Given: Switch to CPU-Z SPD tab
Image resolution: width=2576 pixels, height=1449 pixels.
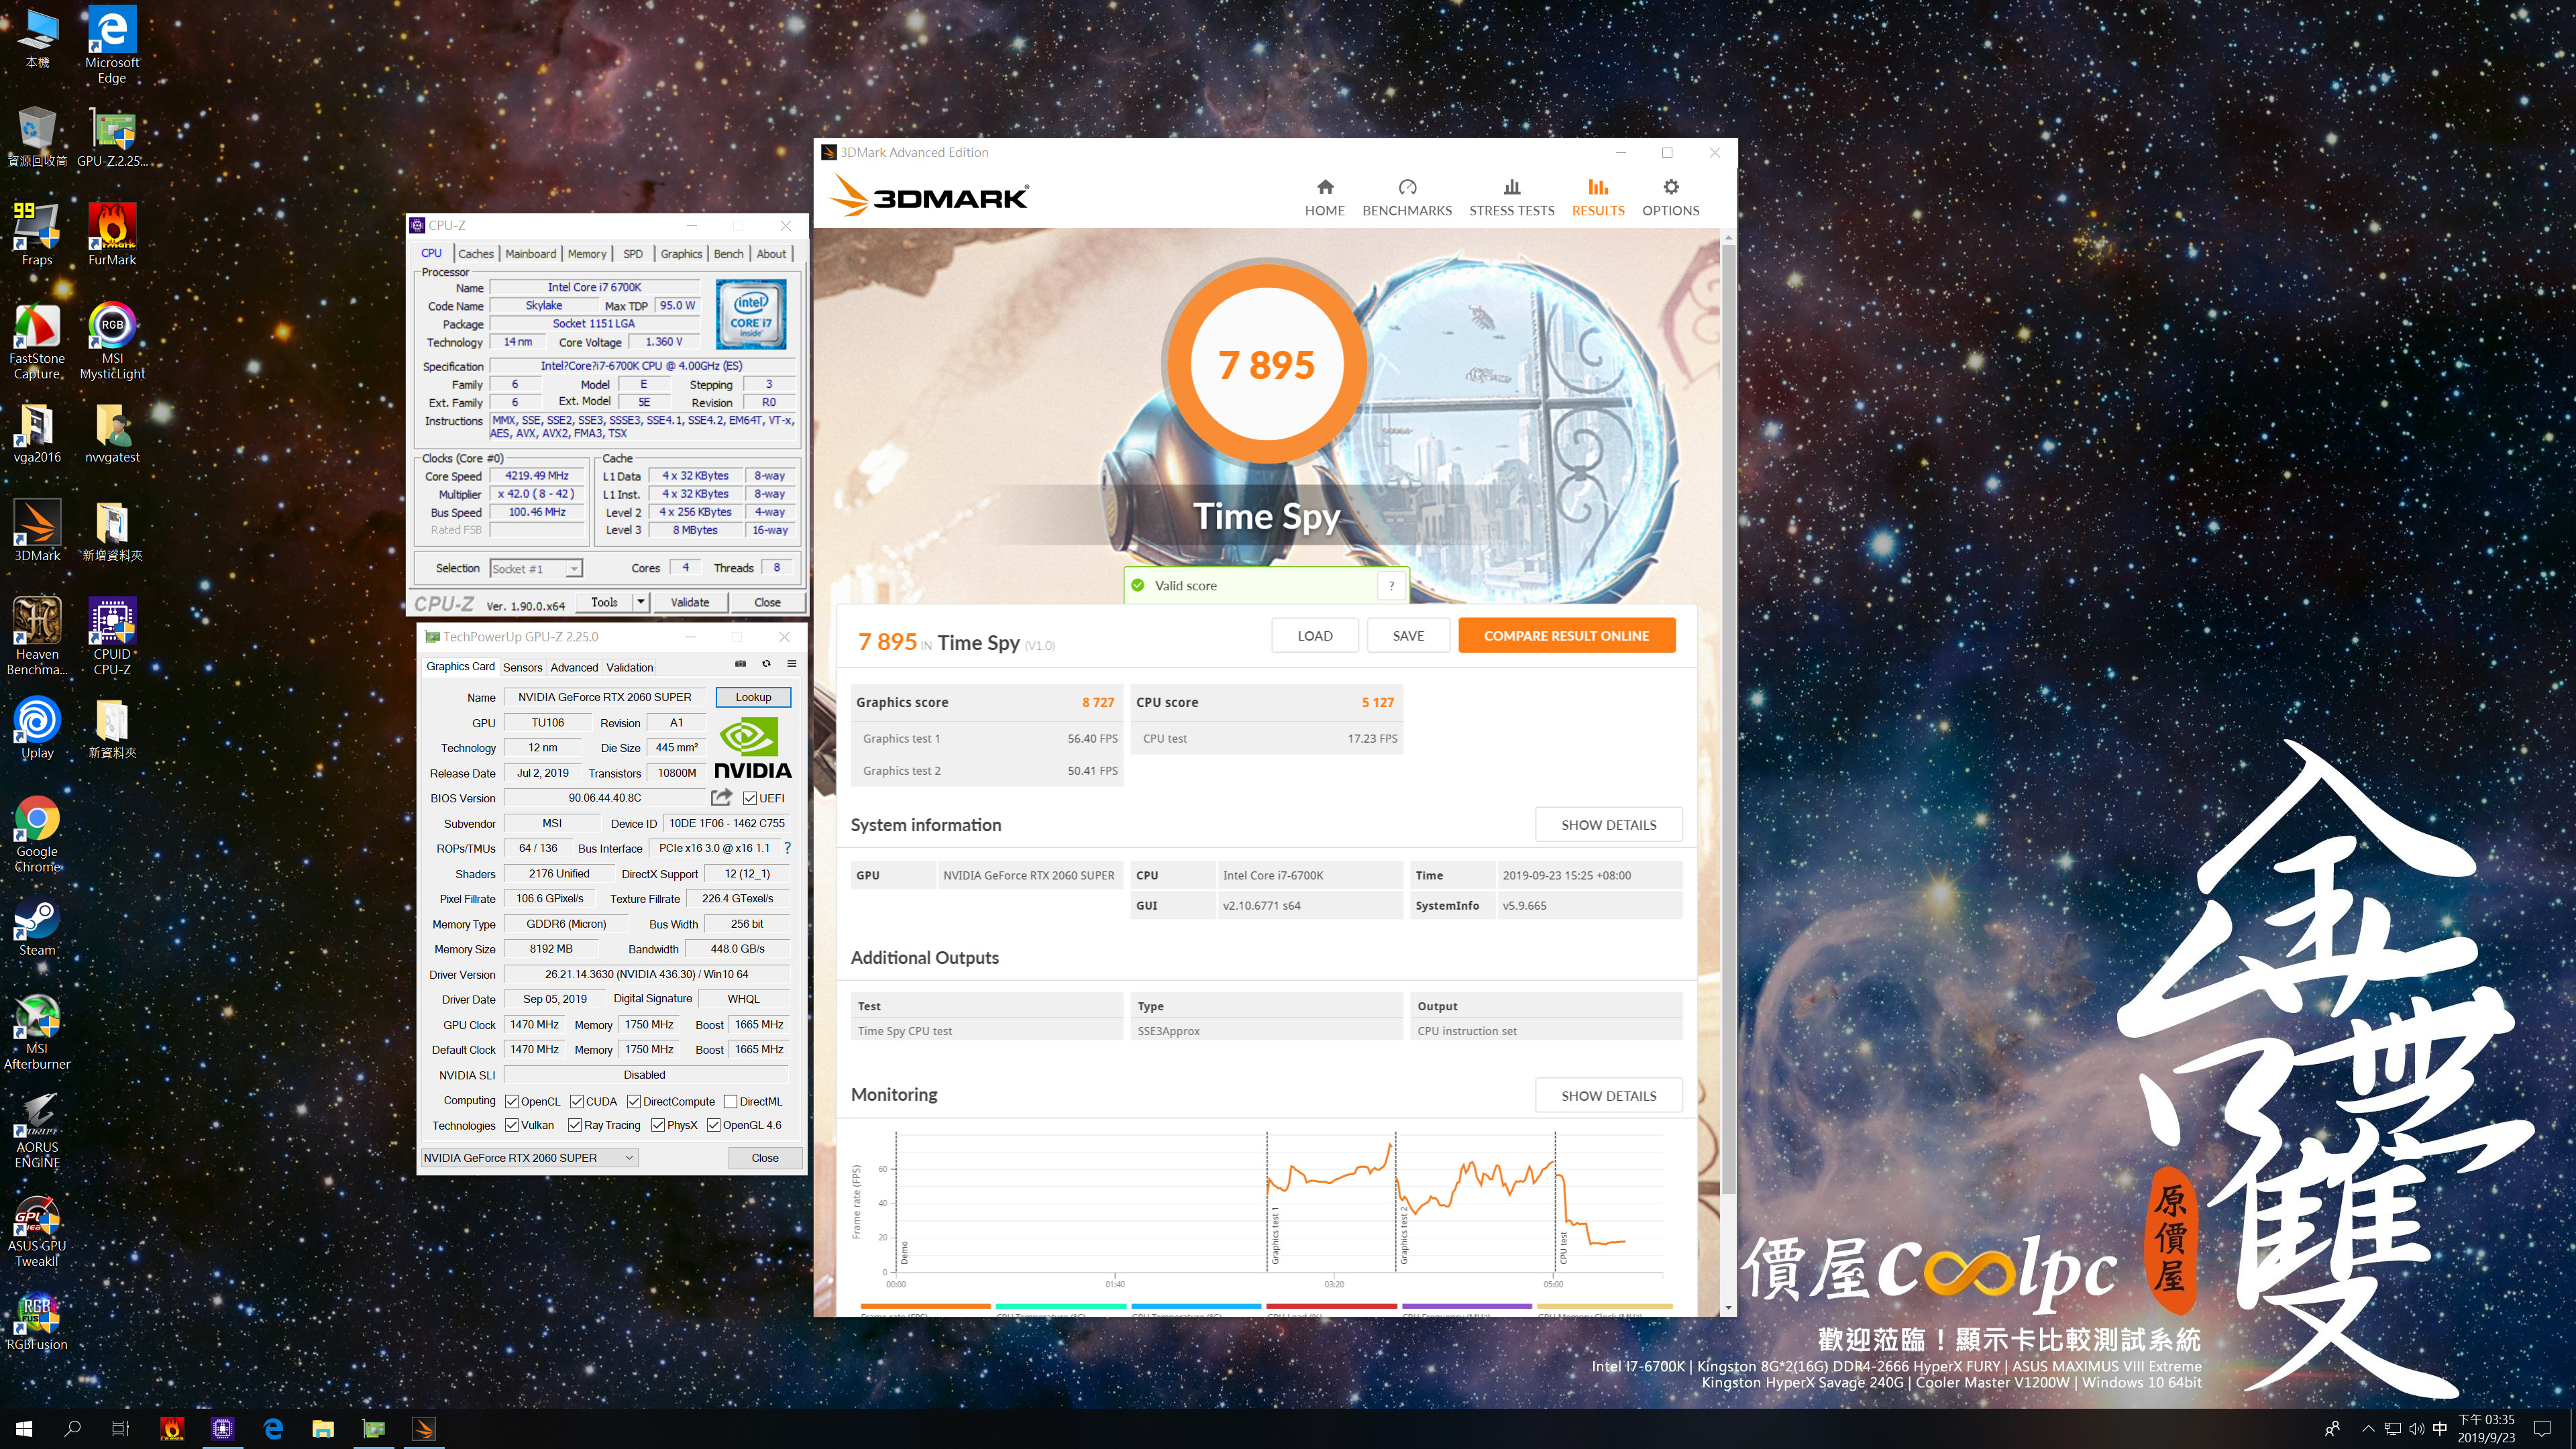Looking at the screenshot, I should pos(633,254).
